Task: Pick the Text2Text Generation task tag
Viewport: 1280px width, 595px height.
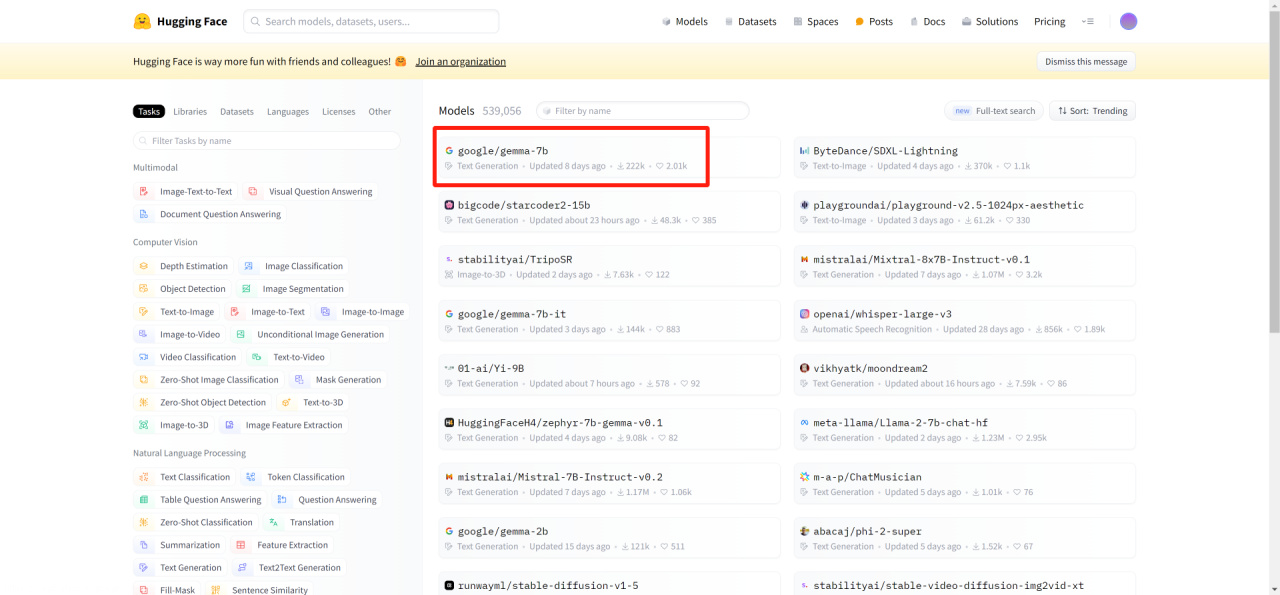Action: [x=289, y=568]
